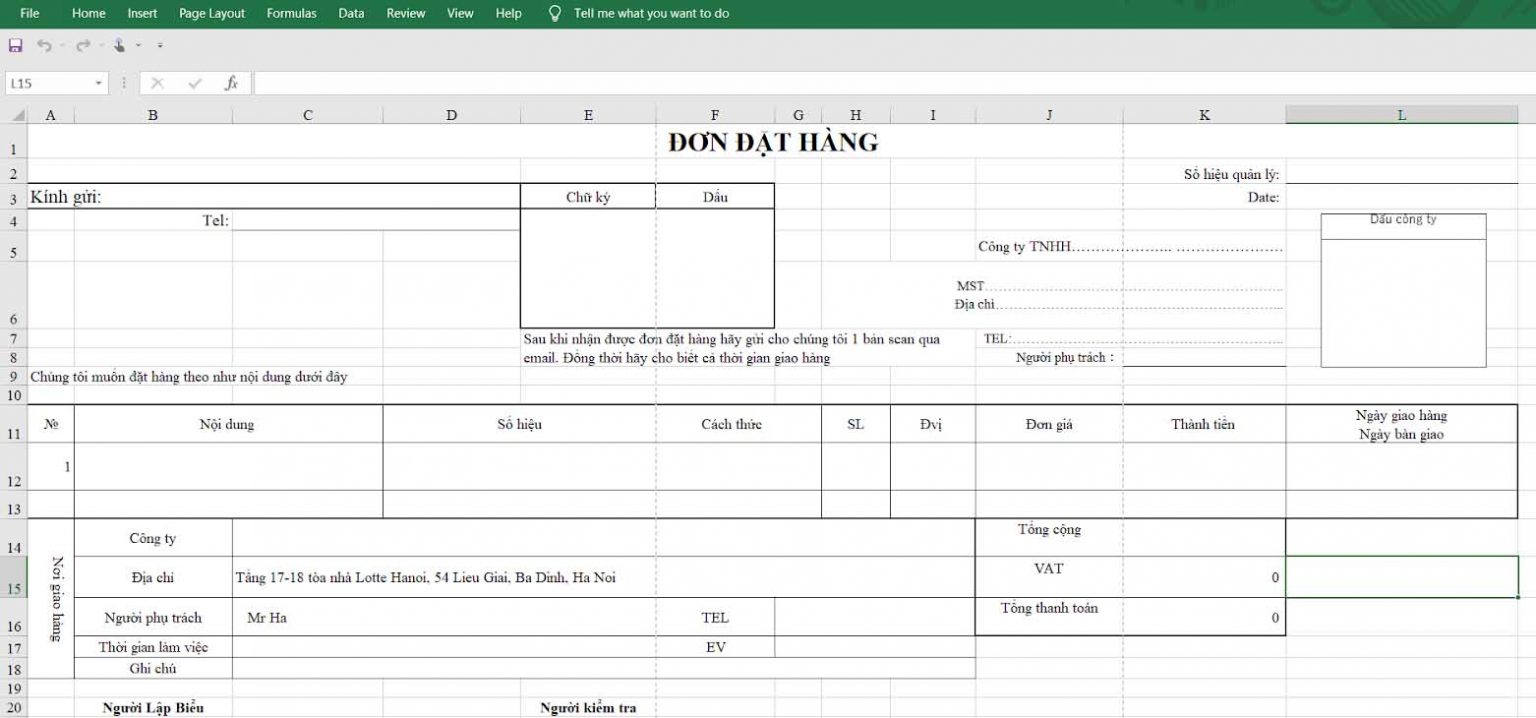Open the Review tab
The image size is (1536, 718).
tap(406, 13)
